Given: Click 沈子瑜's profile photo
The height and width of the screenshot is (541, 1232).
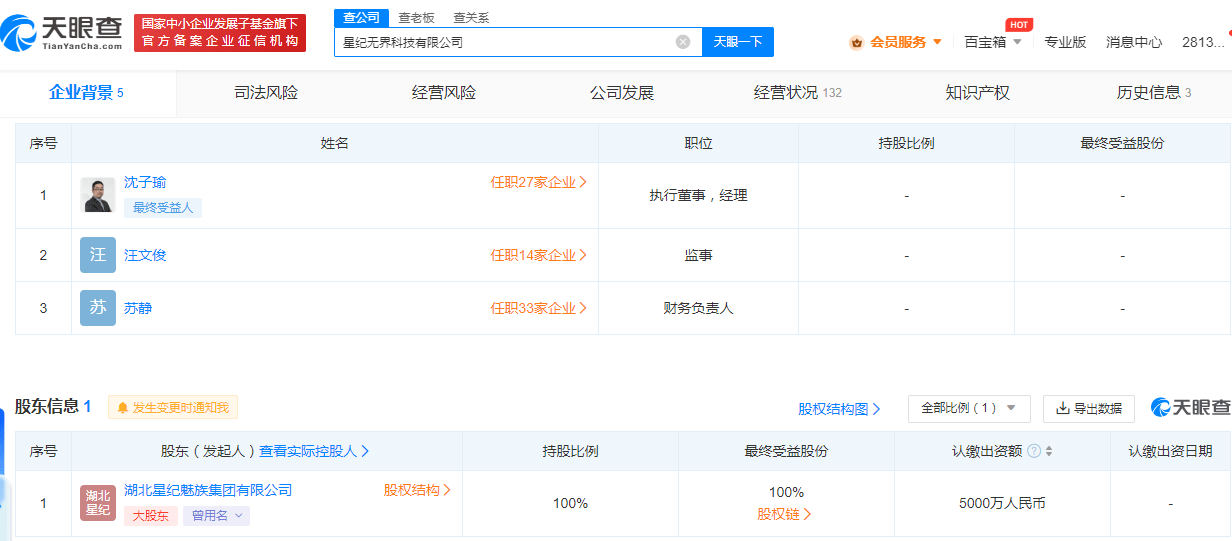Looking at the screenshot, I should point(98,195).
